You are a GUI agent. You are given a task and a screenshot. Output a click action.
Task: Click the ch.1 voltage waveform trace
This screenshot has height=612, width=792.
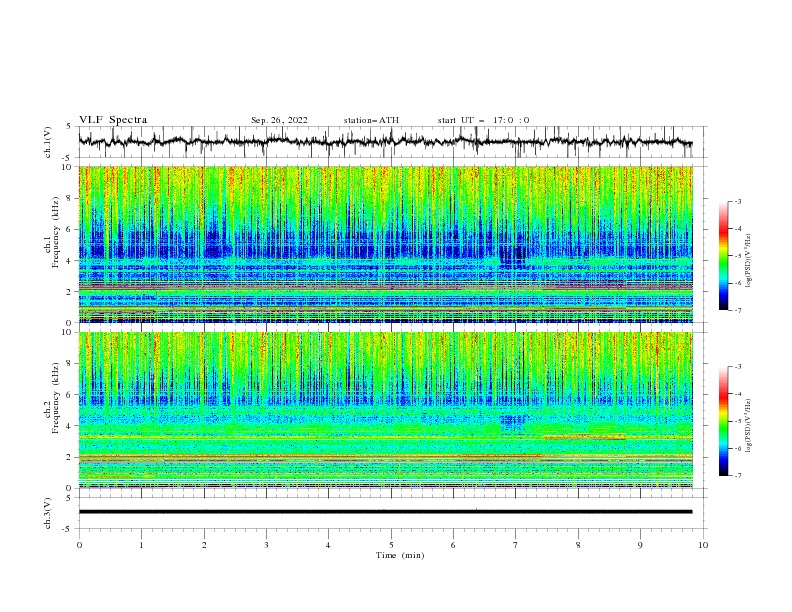[x=385, y=142]
